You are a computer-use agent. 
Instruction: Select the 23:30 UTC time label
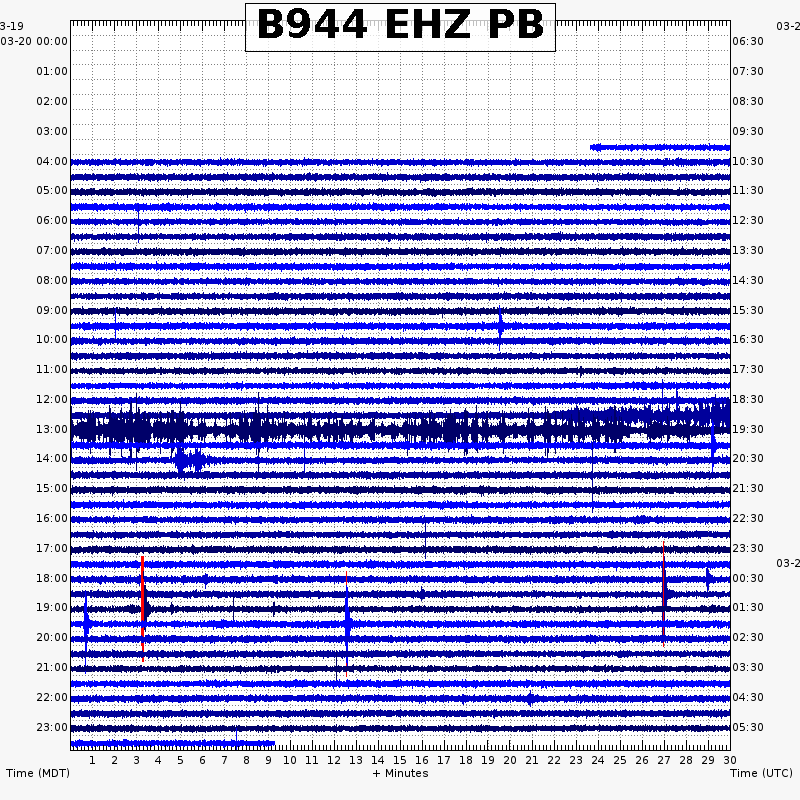(748, 548)
